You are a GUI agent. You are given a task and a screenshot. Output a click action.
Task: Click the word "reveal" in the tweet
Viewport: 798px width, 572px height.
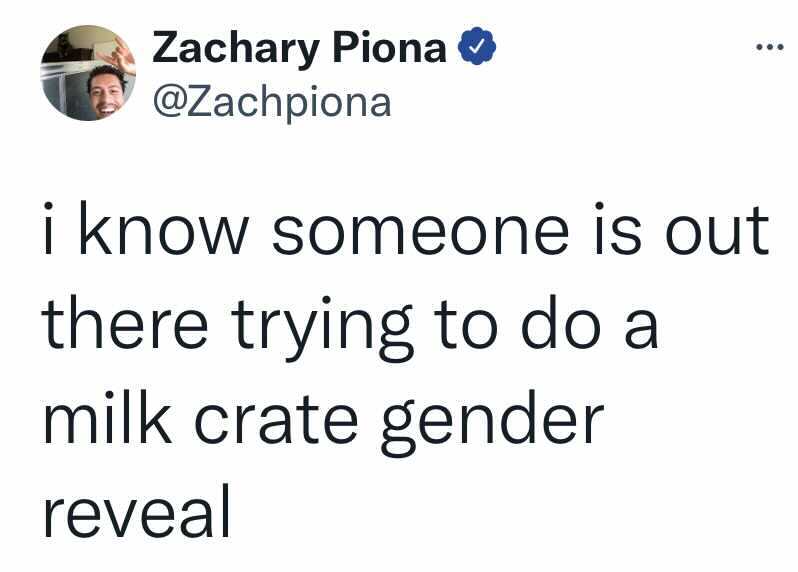(137, 510)
